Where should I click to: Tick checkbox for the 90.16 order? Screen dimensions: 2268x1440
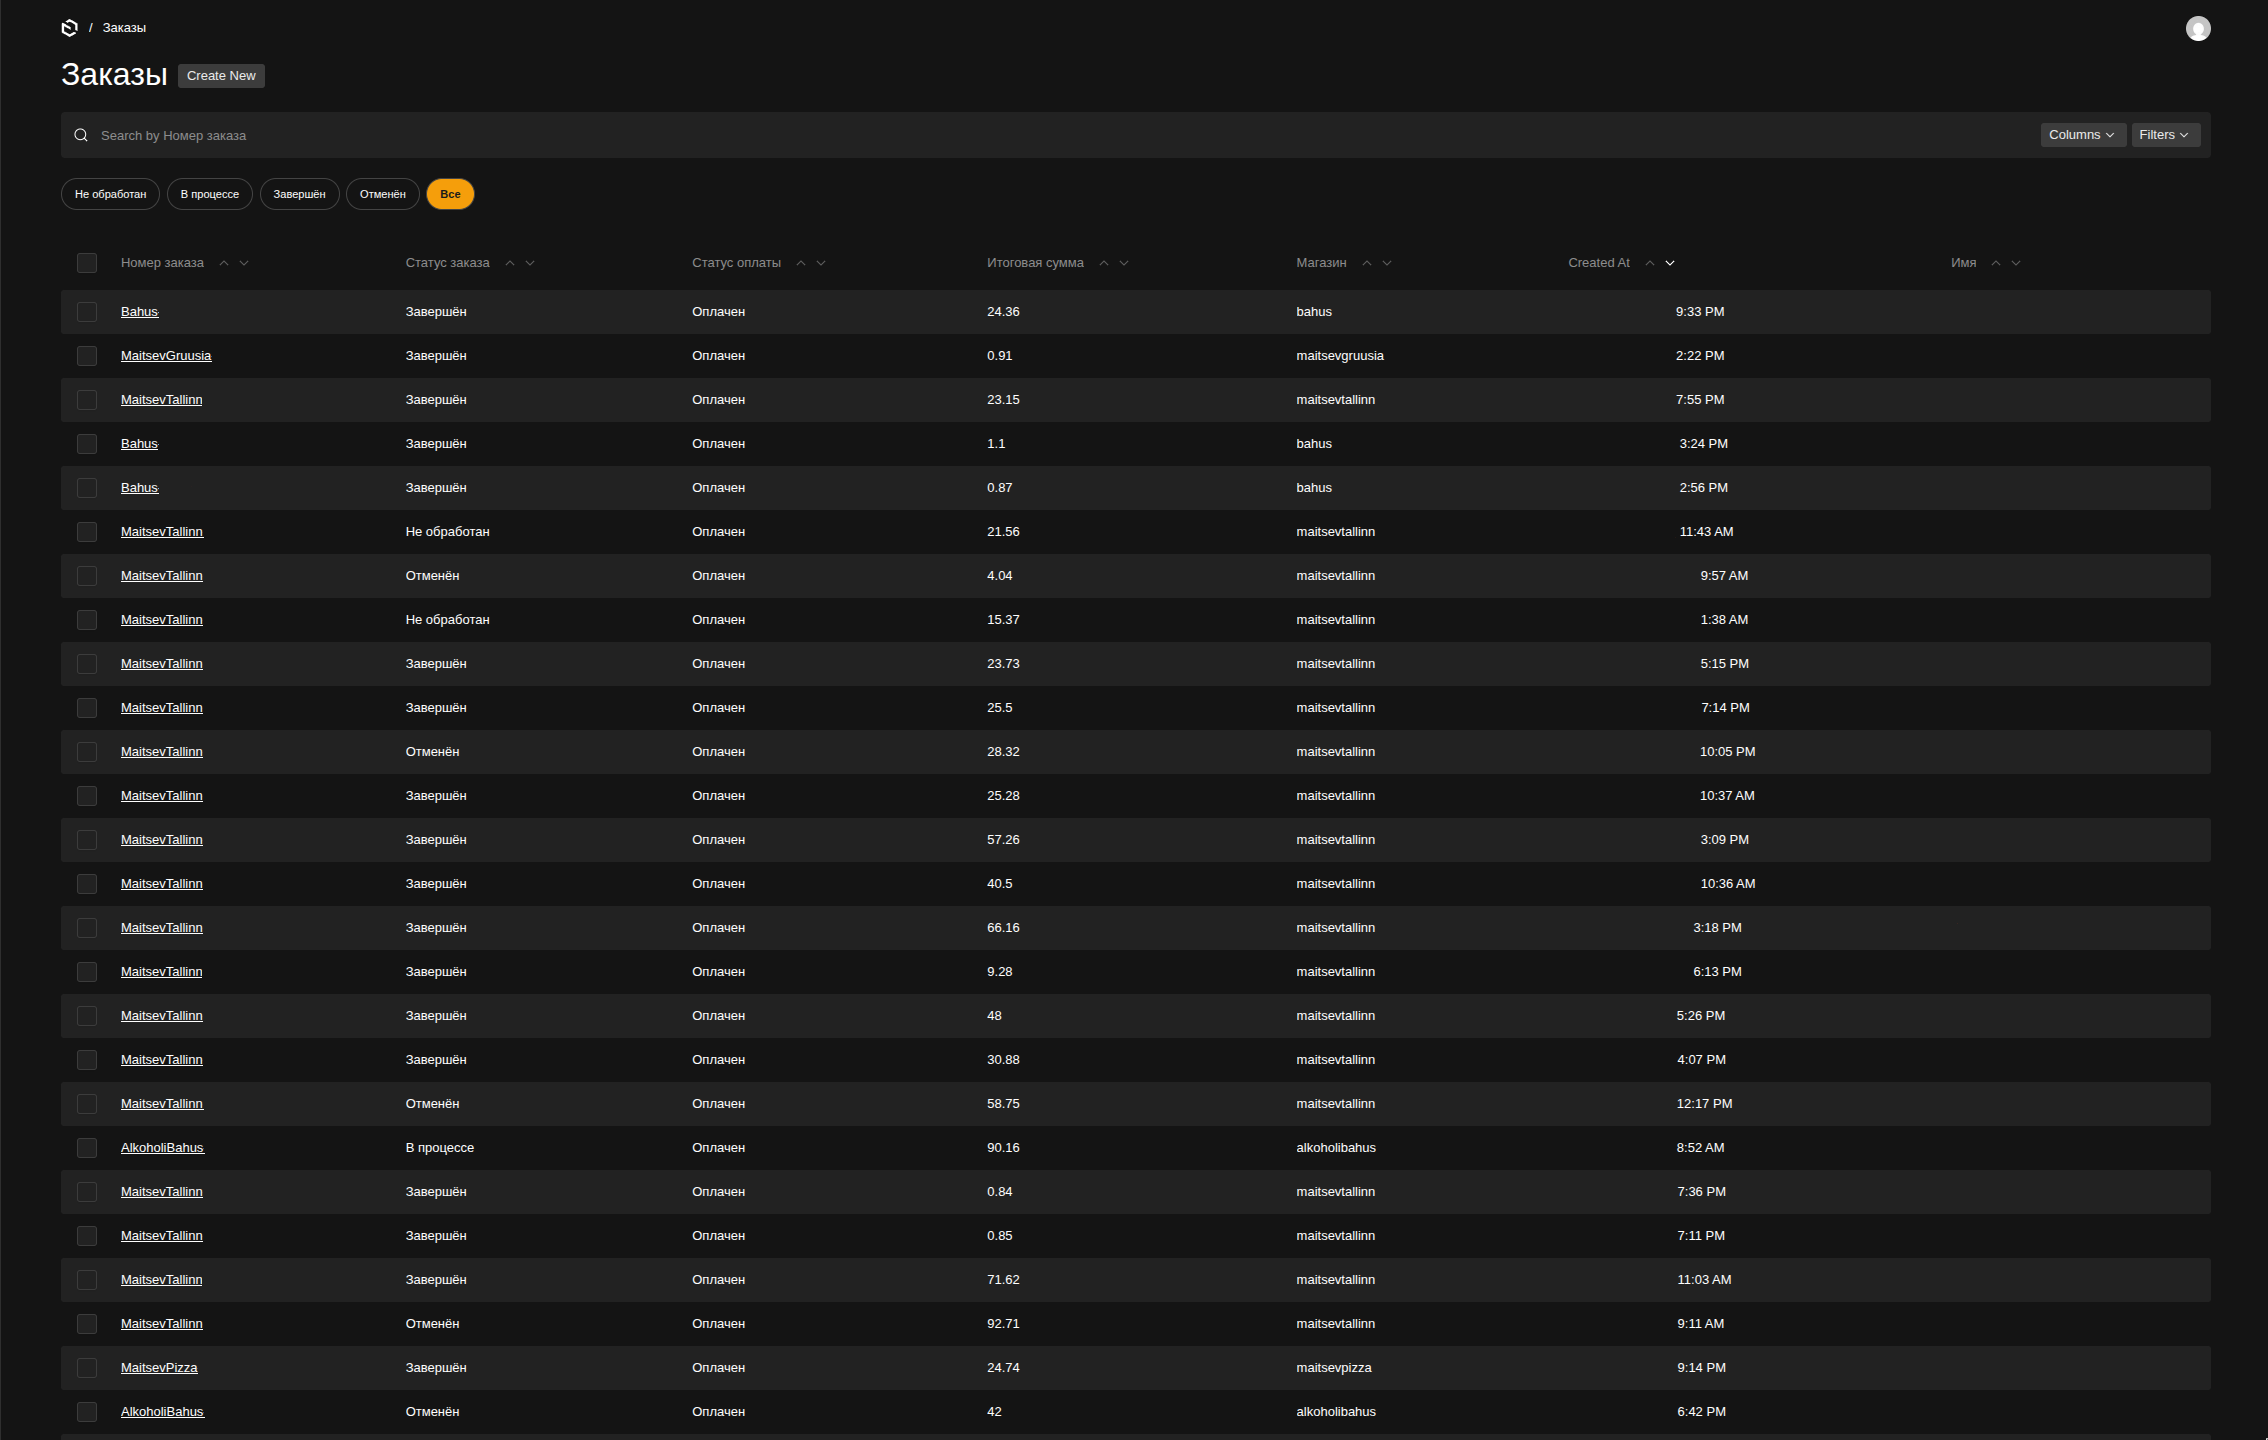click(x=87, y=1148)
